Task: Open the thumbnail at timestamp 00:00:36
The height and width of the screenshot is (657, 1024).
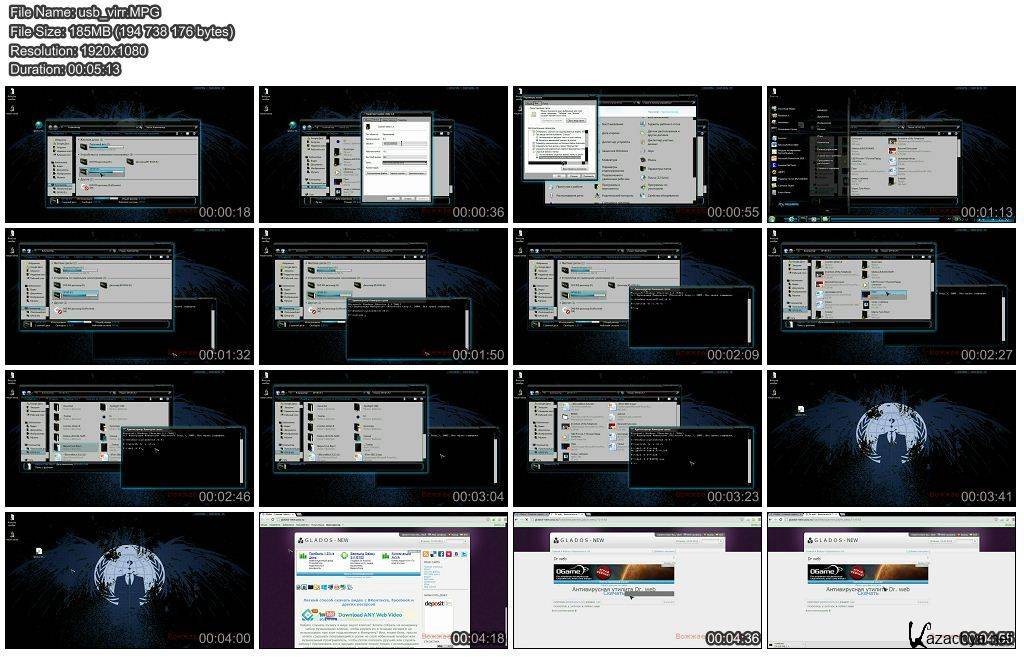Action: click(x=385, y=155)
